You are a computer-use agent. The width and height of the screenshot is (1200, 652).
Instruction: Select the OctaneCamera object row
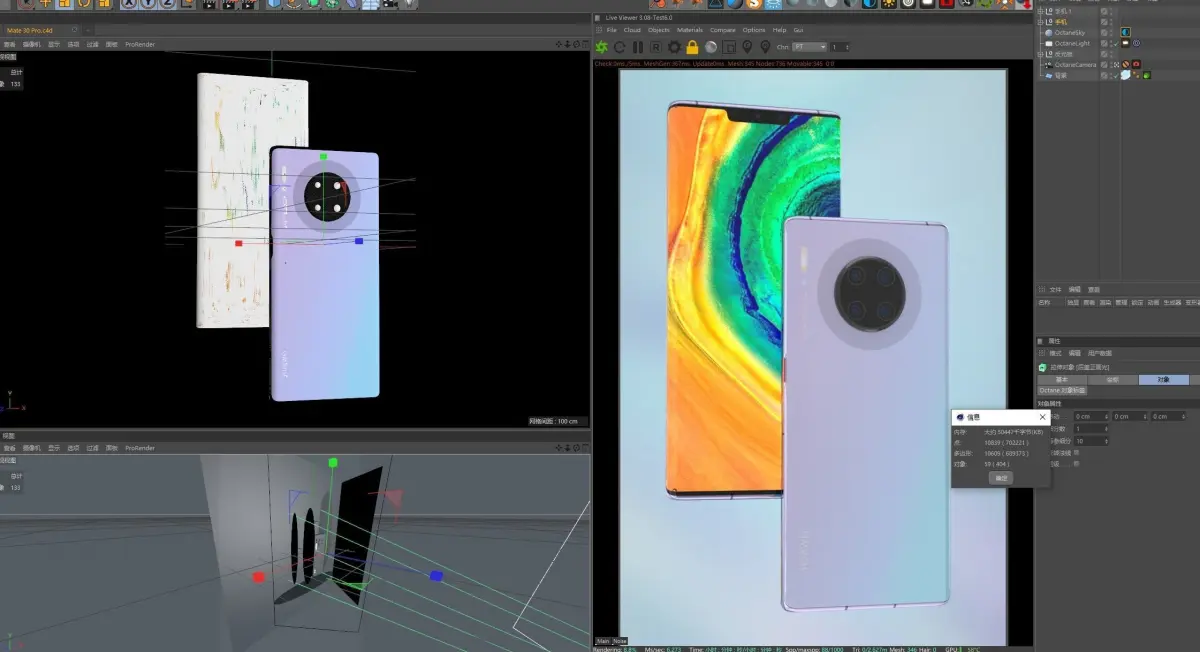click(x=1075, y=65)
